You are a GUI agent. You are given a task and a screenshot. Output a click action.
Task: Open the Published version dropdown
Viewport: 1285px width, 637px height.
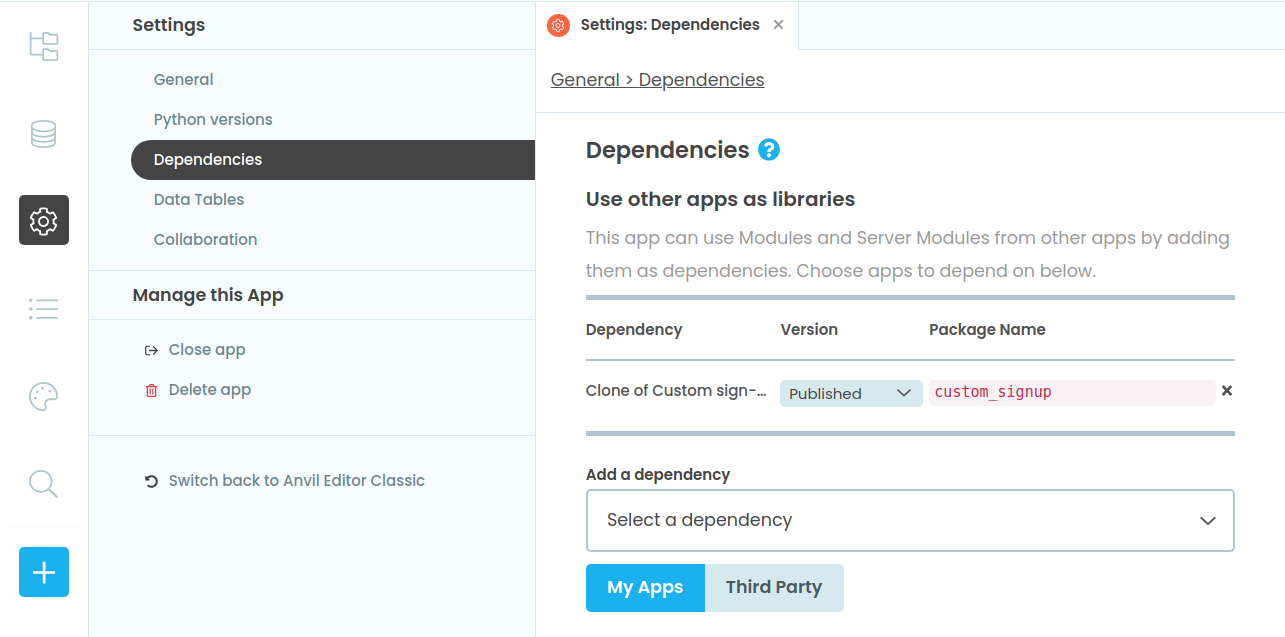coord(850,393)
